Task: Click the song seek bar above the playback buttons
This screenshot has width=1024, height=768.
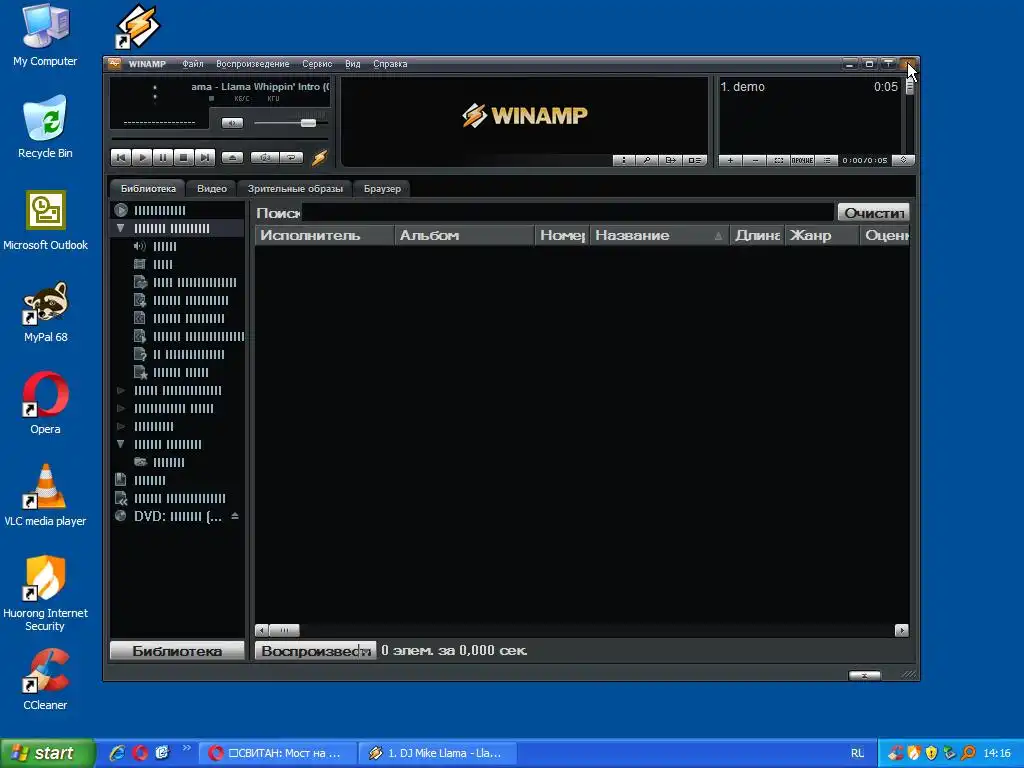Action: 219,139
